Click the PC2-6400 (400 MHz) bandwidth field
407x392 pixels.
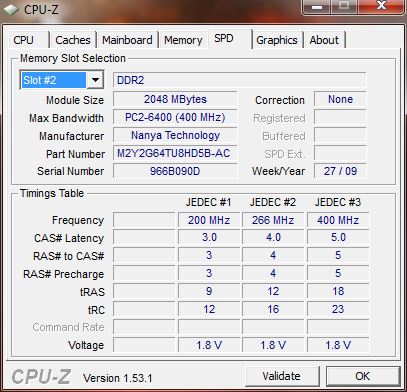click(x=175, y=117)
